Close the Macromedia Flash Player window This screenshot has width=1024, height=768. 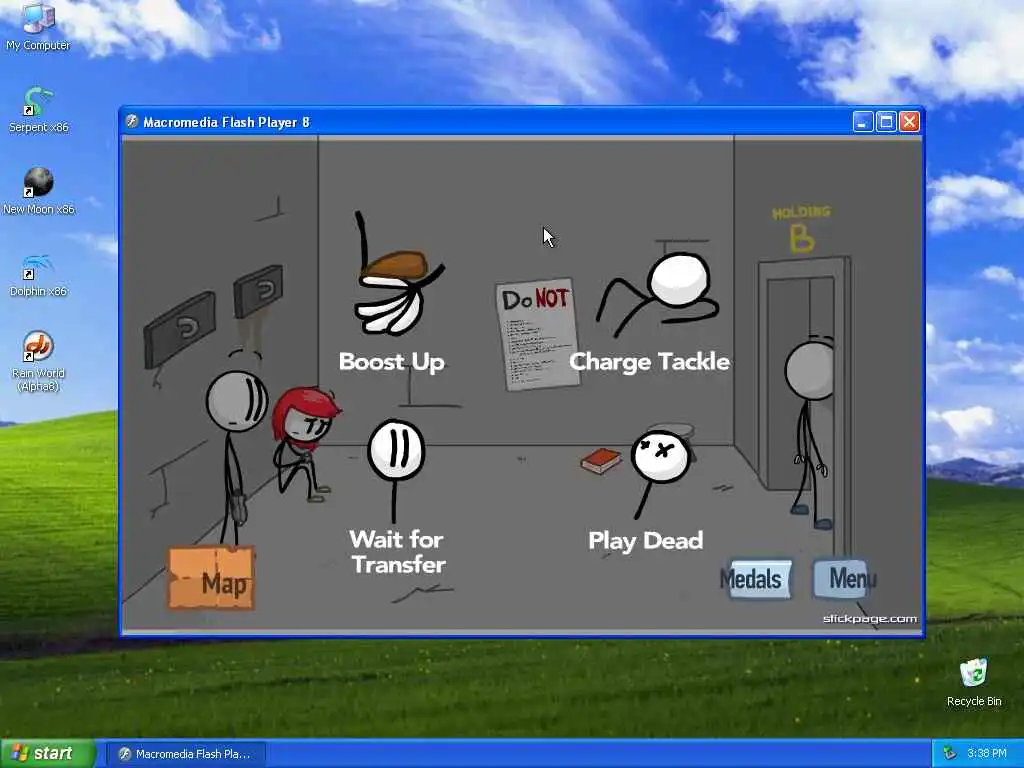click(910, 121)
